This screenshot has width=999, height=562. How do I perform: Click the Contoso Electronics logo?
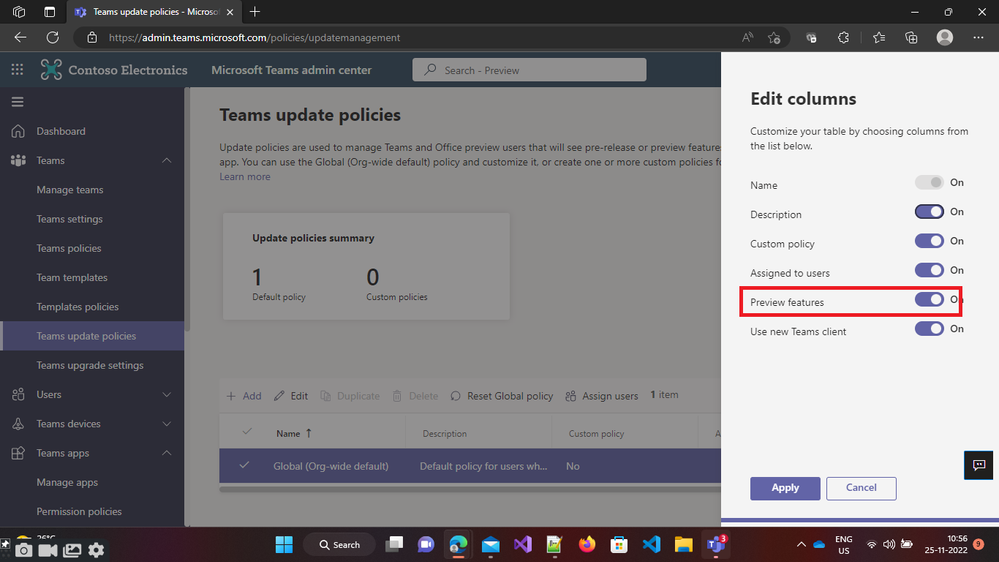tap(51, 69)
